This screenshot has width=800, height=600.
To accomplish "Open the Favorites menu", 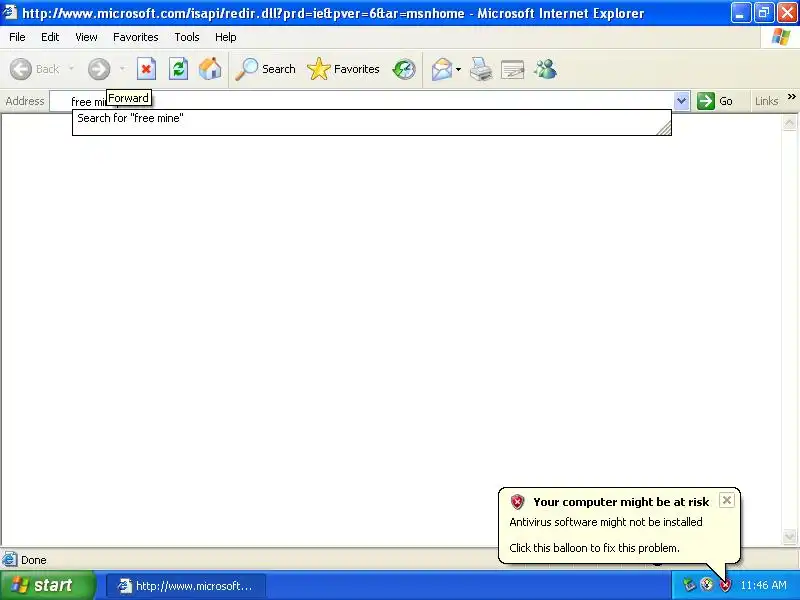I will 136,37.
